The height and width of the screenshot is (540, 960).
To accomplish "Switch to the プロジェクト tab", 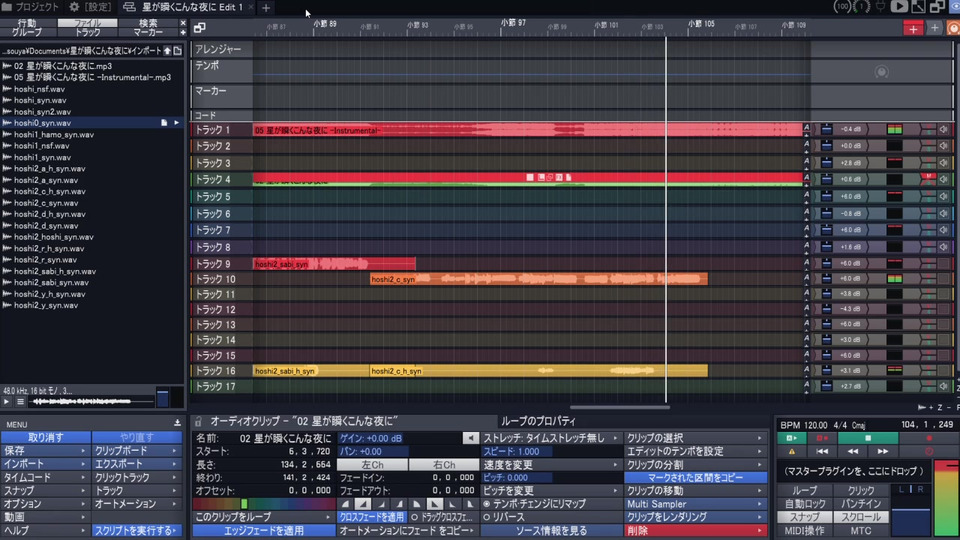I will click(31, 7).
